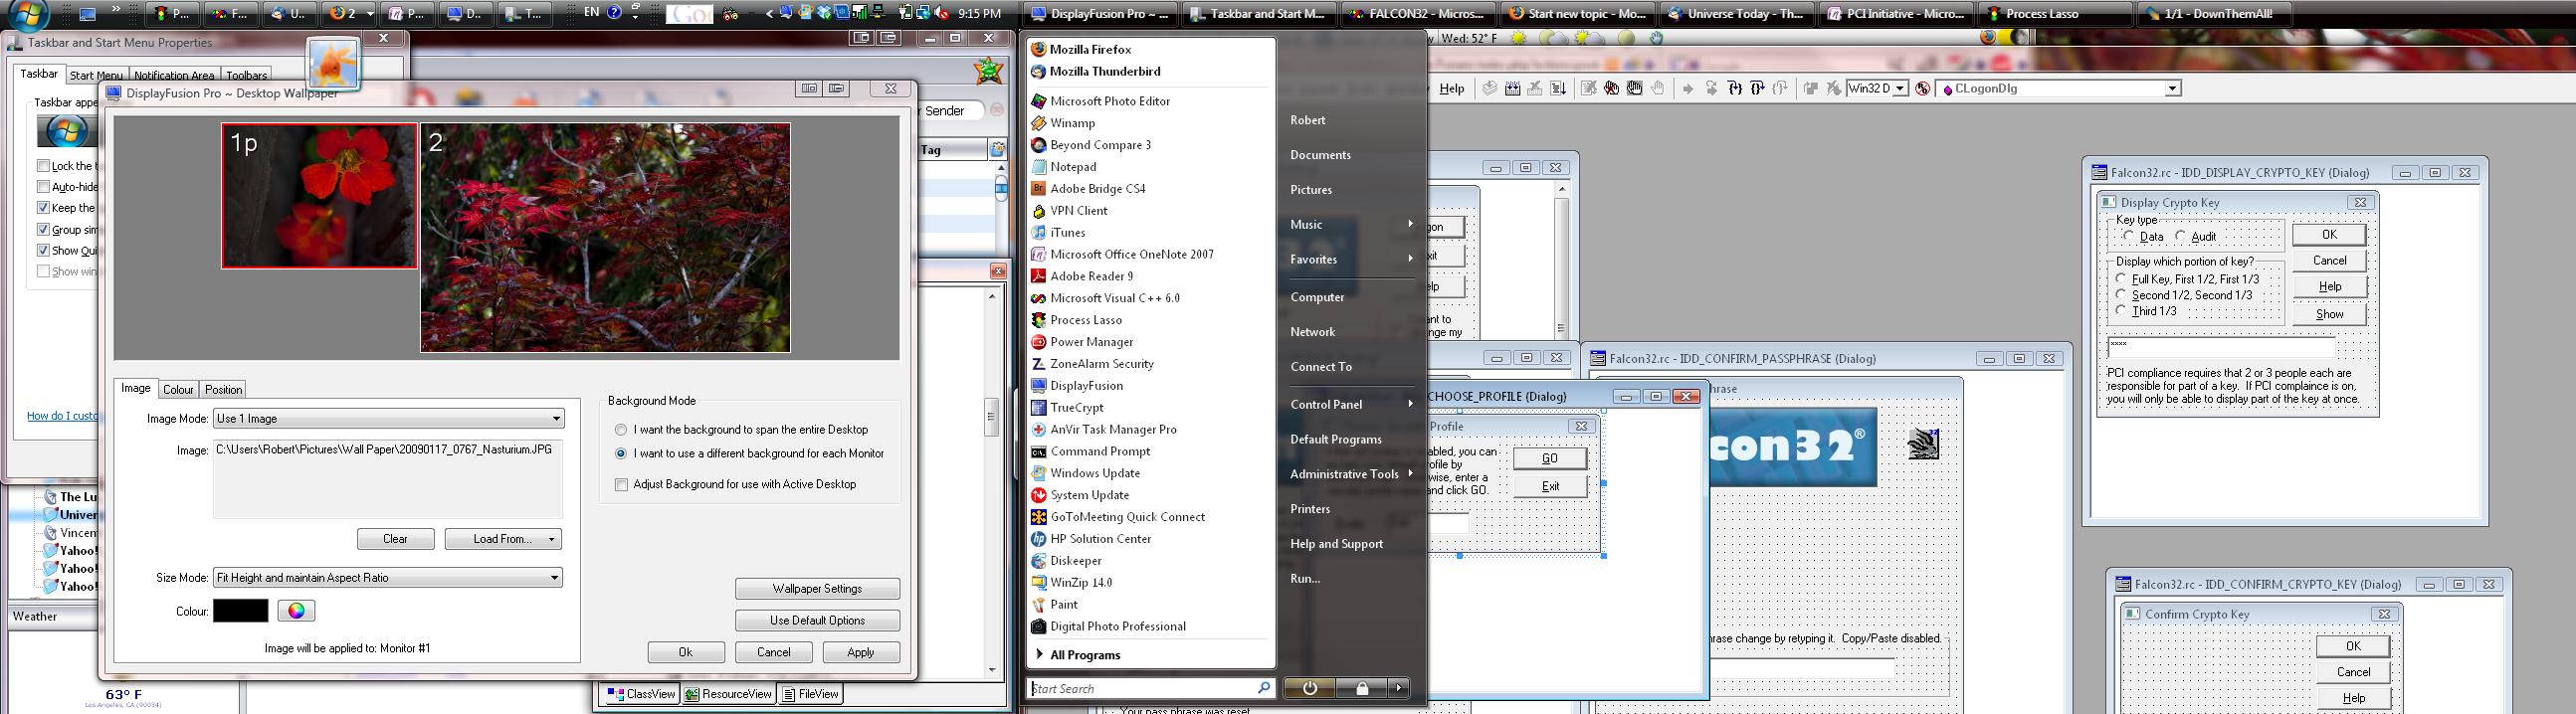Switch to the Position tab
This screenshot has width=2576, height=714.
(223, 390)
